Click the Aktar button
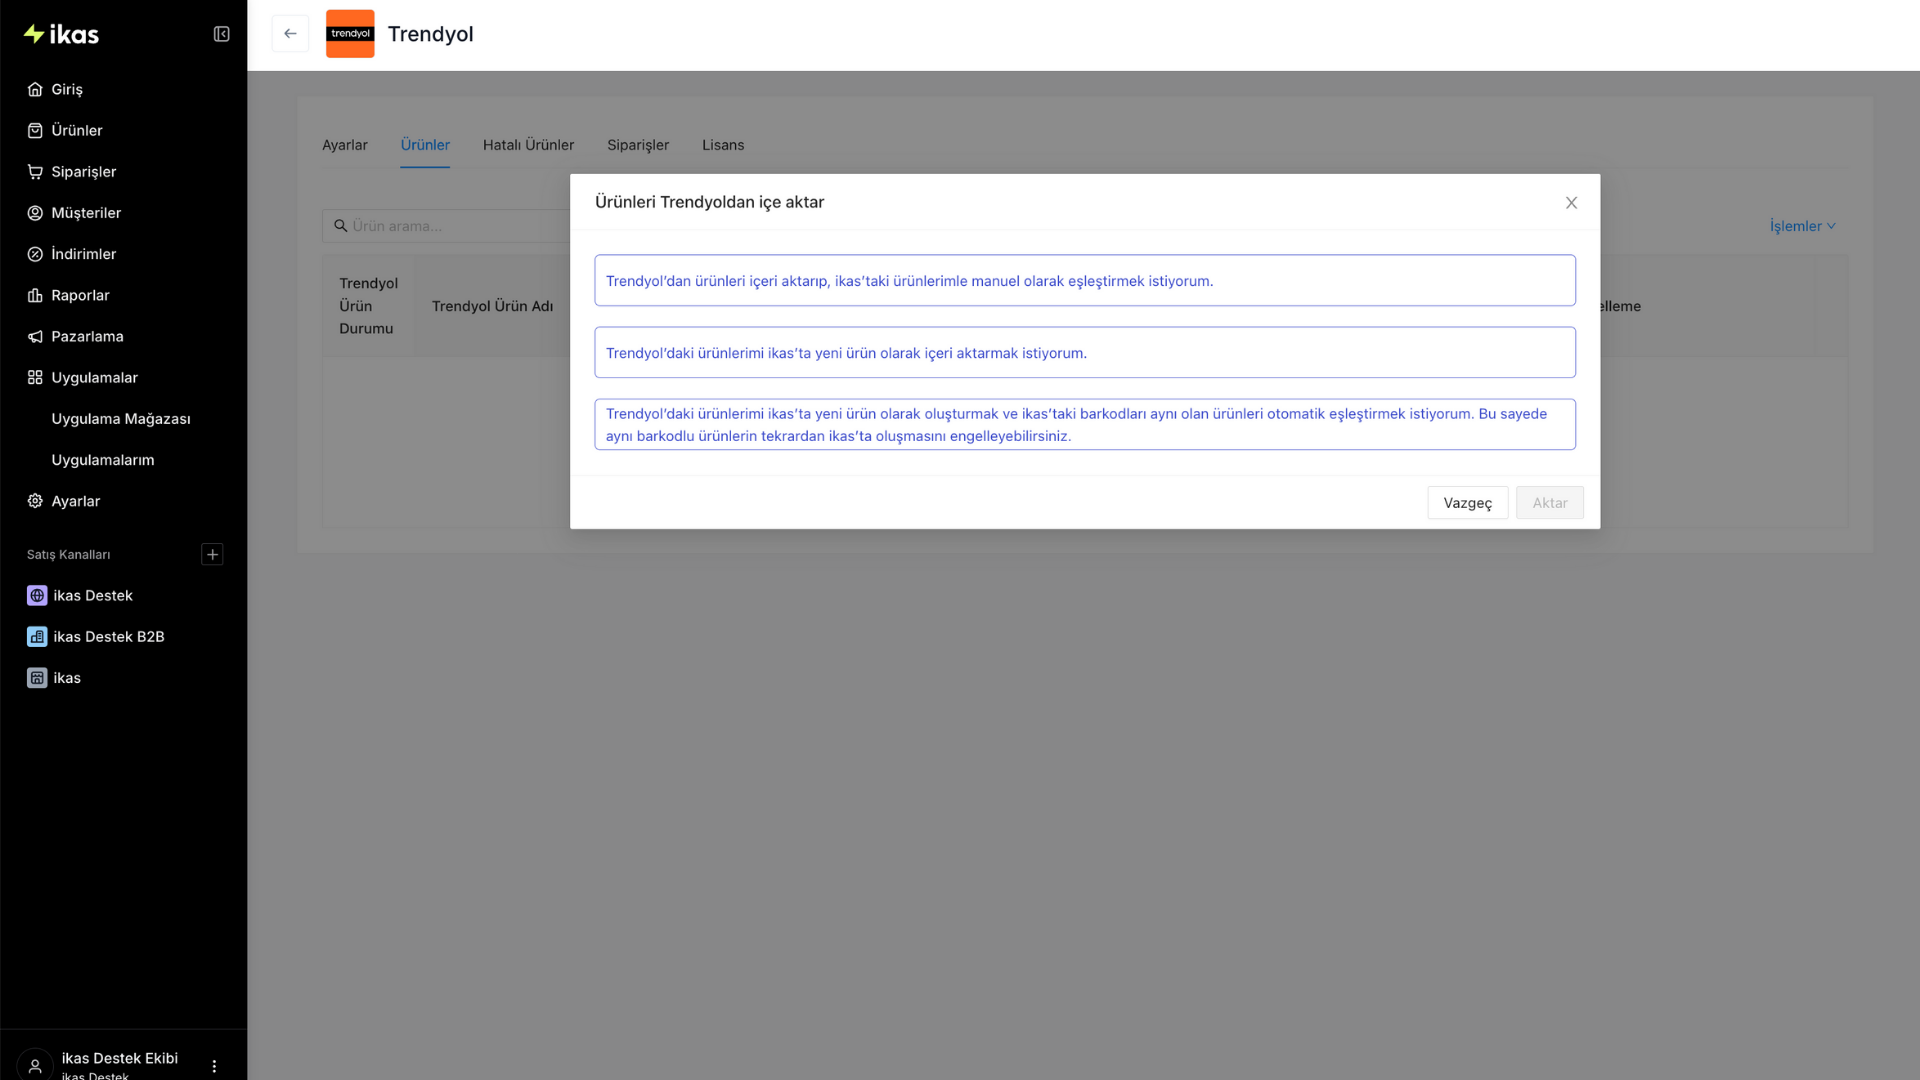 [1549, 502]
